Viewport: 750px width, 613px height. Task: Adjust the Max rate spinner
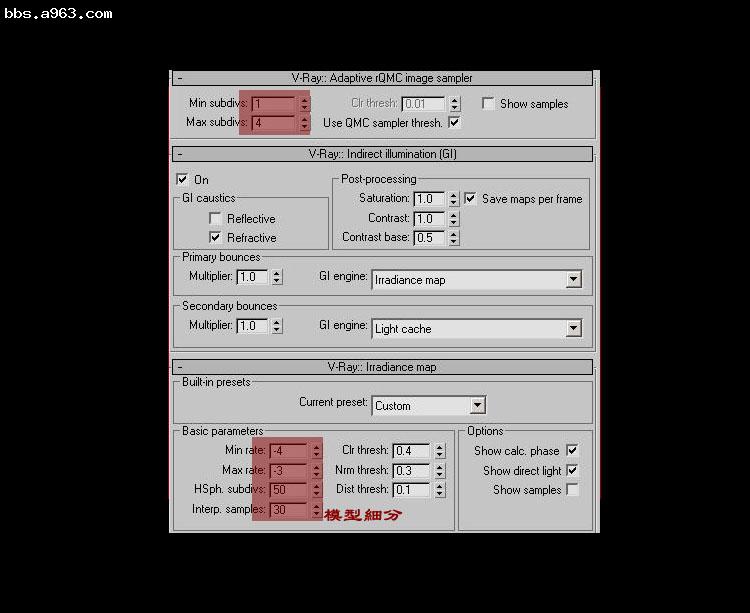coord(316,471)
